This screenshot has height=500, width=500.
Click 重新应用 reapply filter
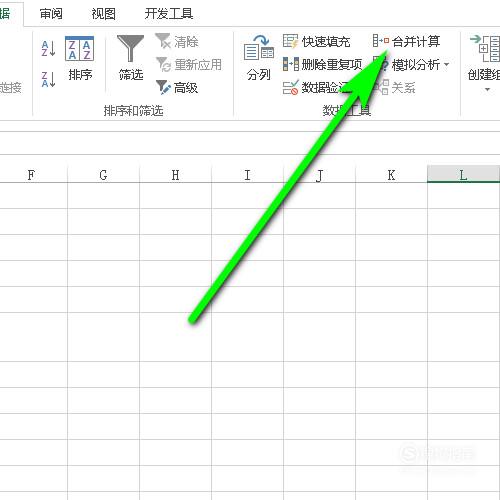coord(189,64)
